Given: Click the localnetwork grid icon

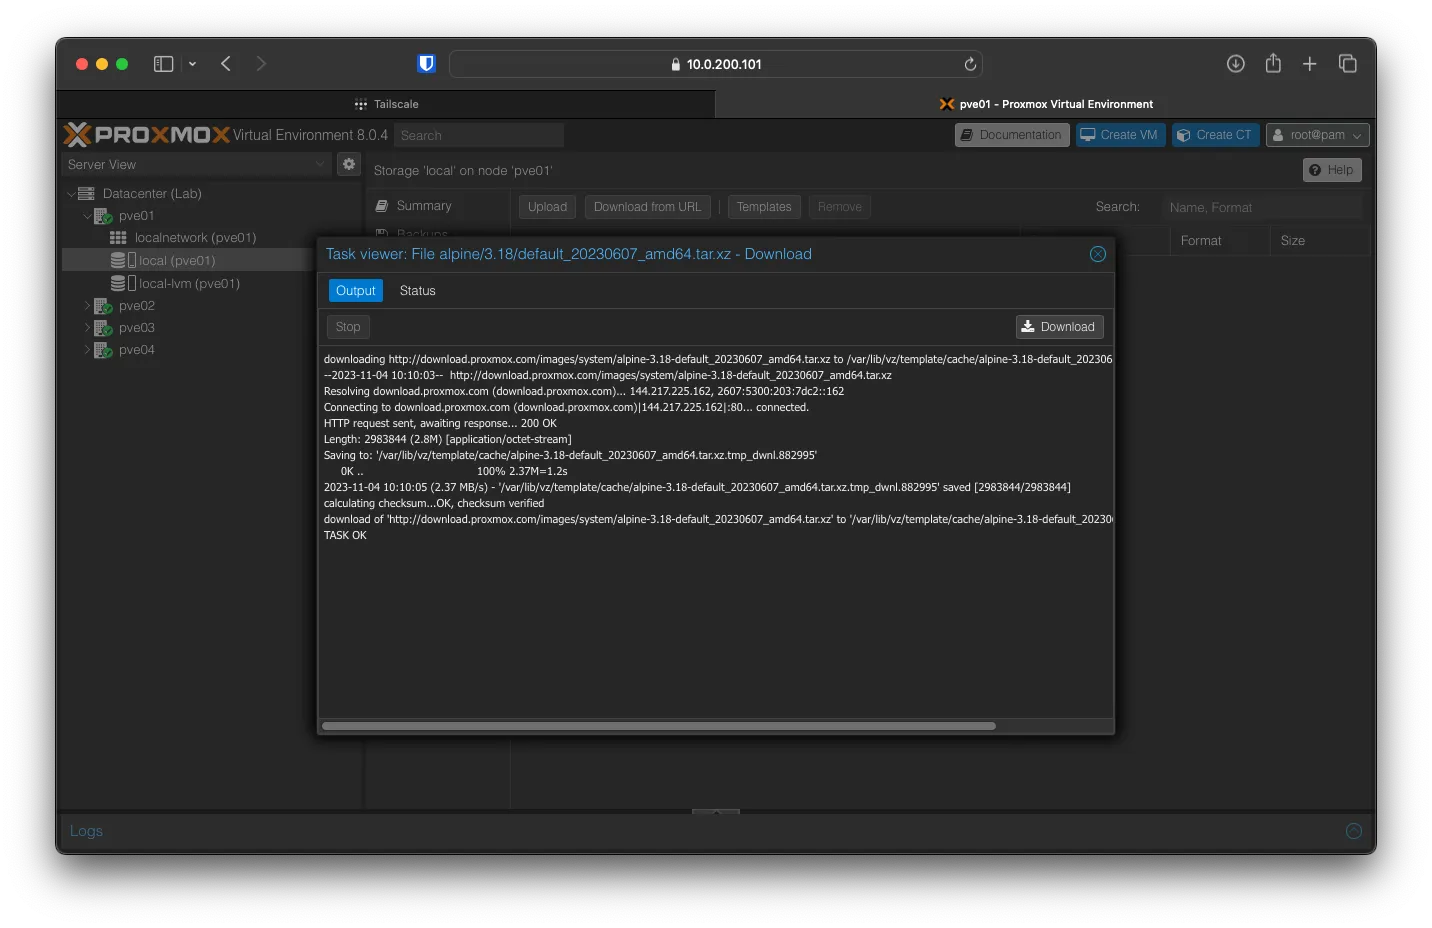Looking at the screenshot, I should click(118, 238).
